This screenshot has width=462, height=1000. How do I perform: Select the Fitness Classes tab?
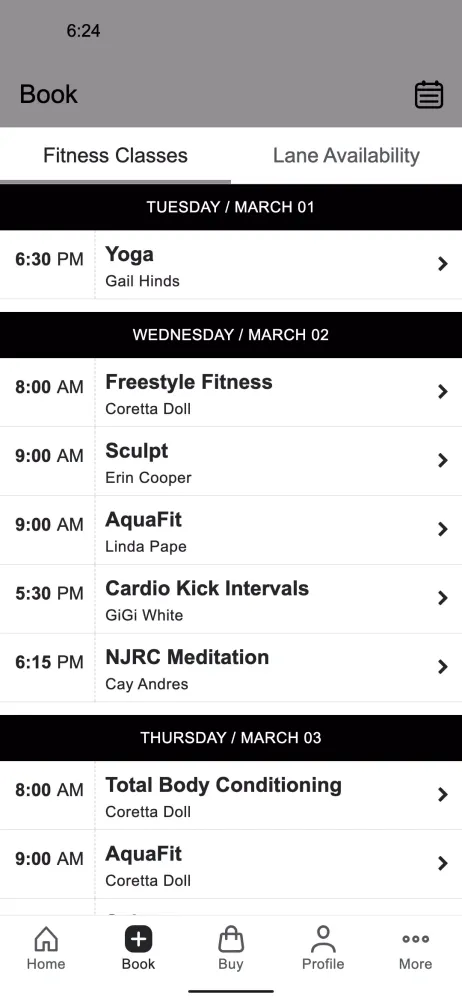coord(116,156)
